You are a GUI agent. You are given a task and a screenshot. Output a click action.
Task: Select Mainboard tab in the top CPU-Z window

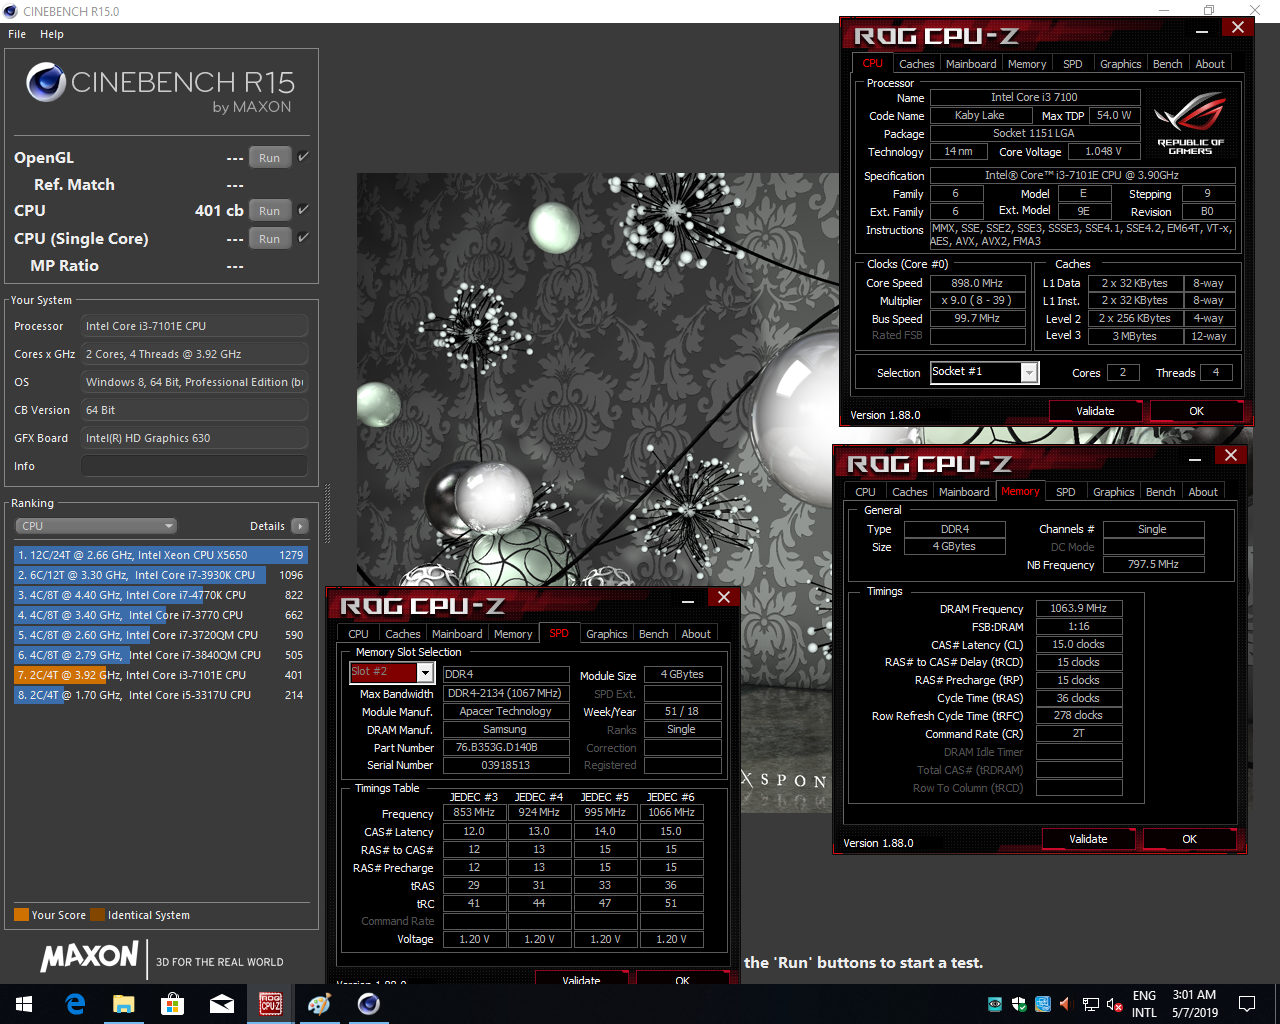click(971, 64)
